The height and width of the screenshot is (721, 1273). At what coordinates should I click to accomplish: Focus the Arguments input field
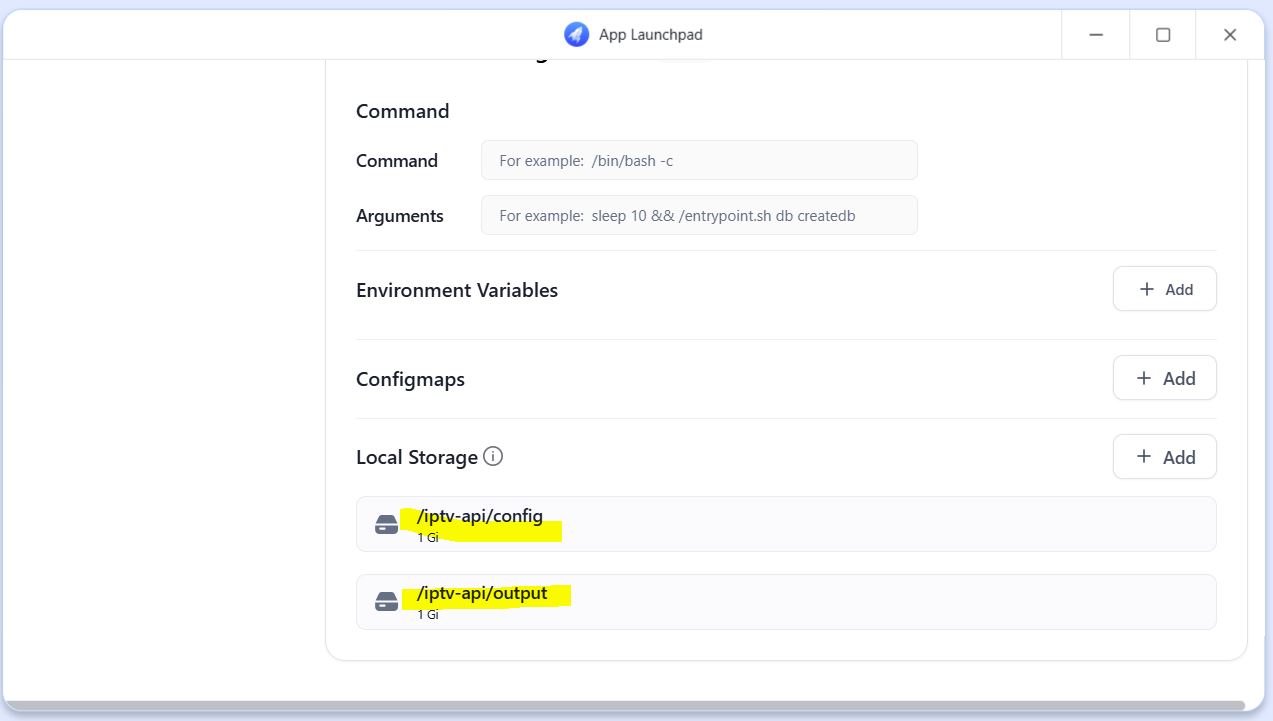tap(699, 215)
